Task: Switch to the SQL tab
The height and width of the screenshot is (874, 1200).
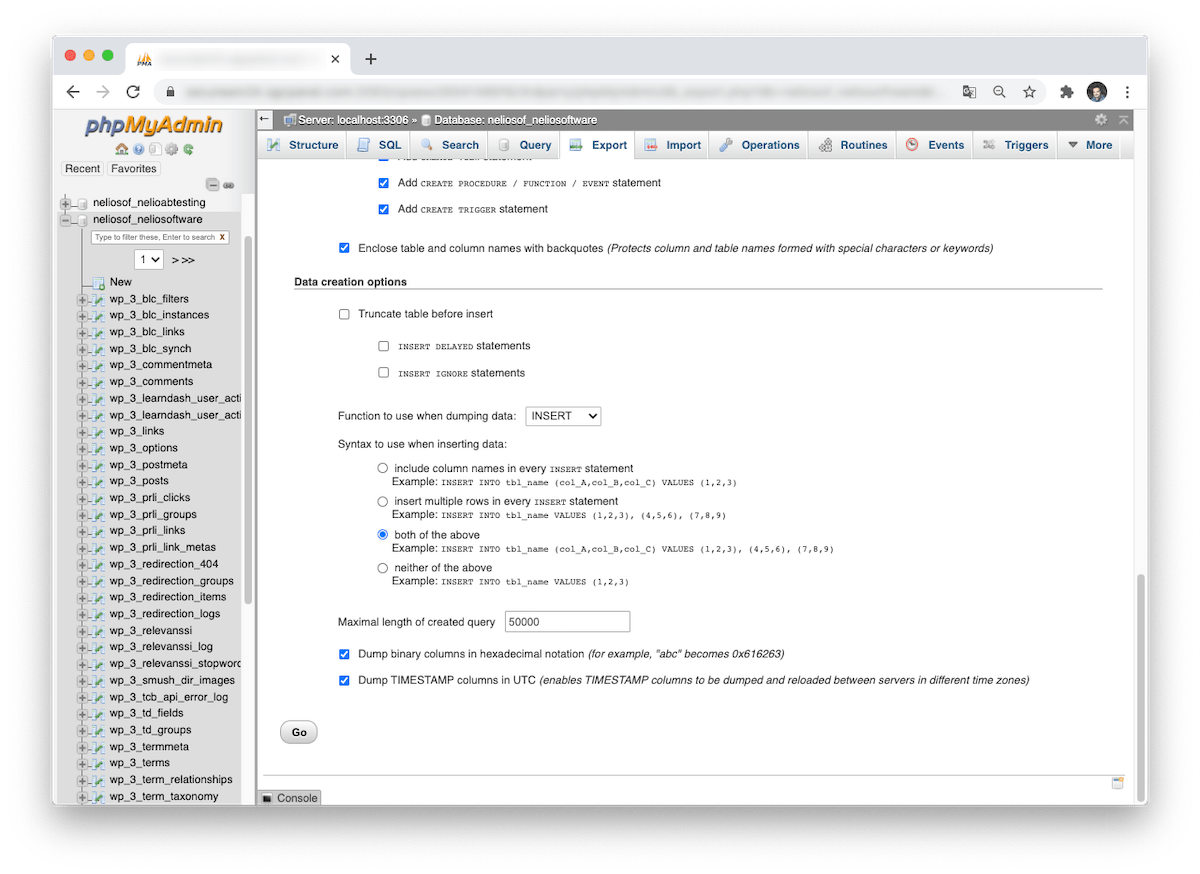Action: tap(379, 145)
